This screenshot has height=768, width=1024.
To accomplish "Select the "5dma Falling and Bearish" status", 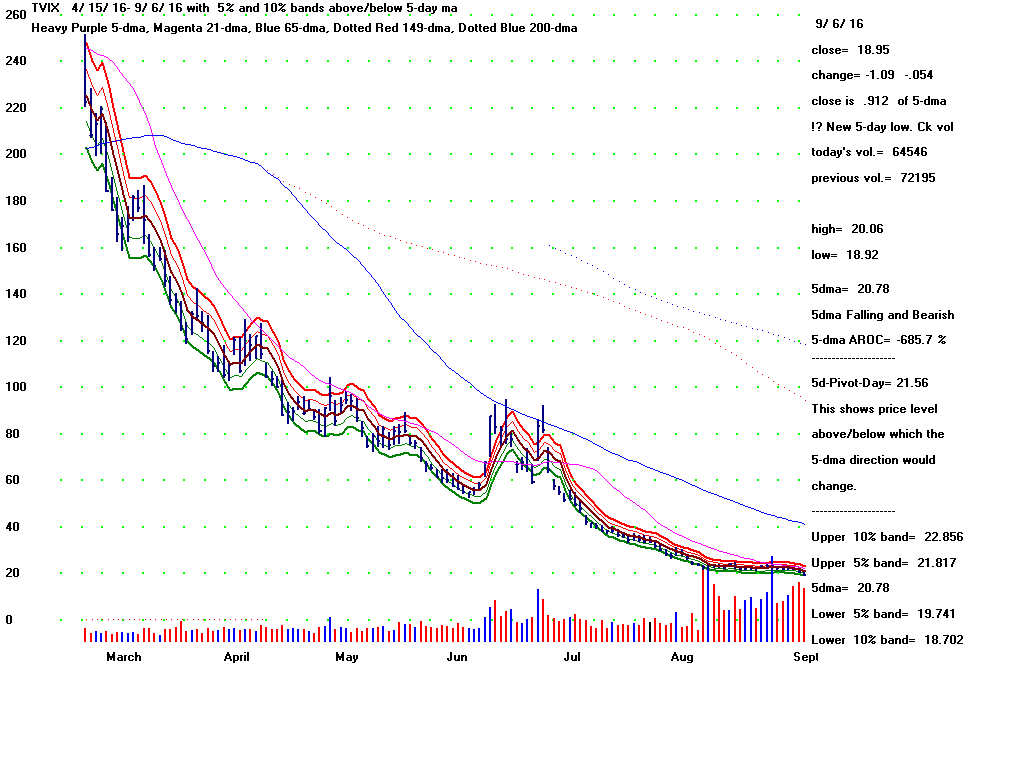I will click(883, 315).
